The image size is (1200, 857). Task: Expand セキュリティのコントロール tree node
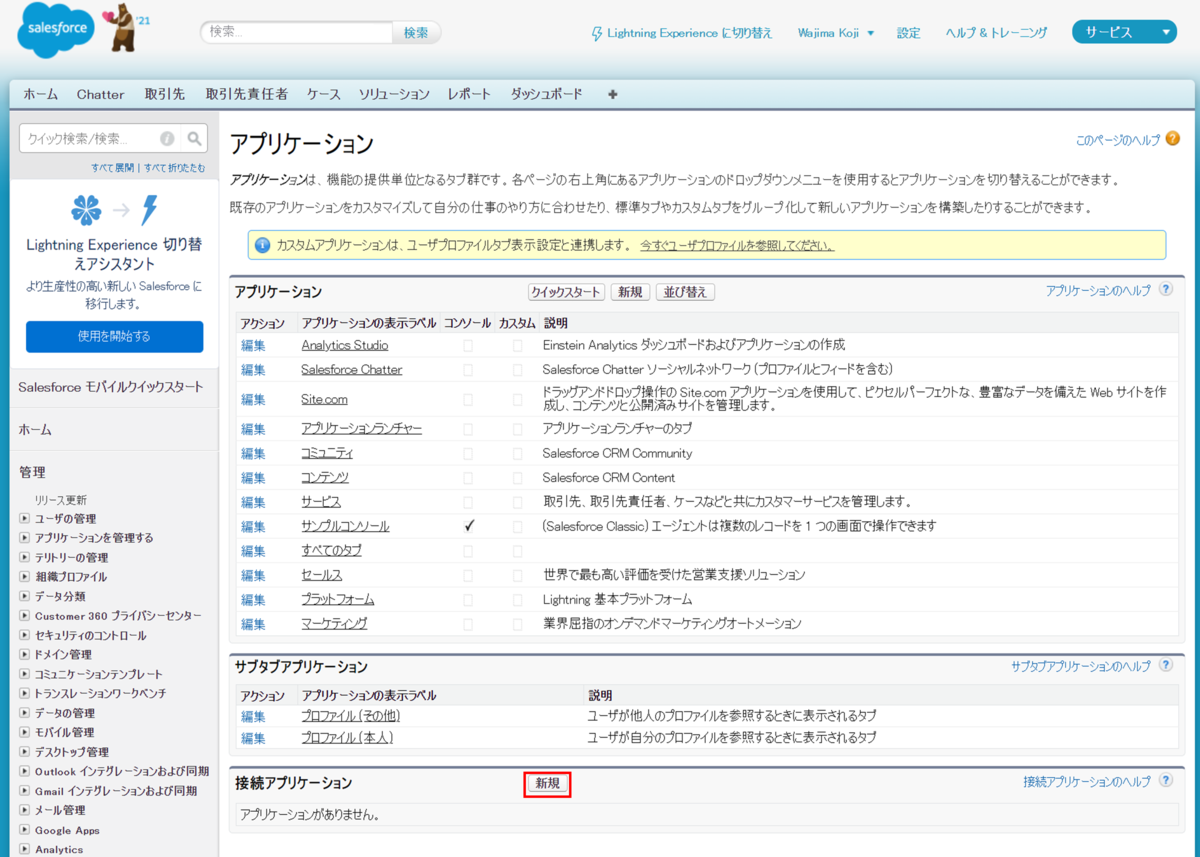[25, 635]
